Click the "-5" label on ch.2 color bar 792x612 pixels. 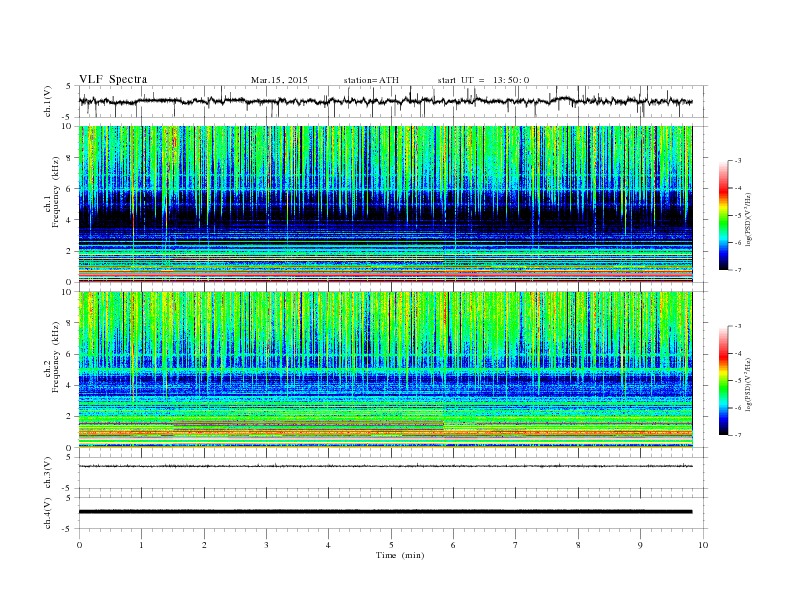pyautogui.click(x=738, y=381)
